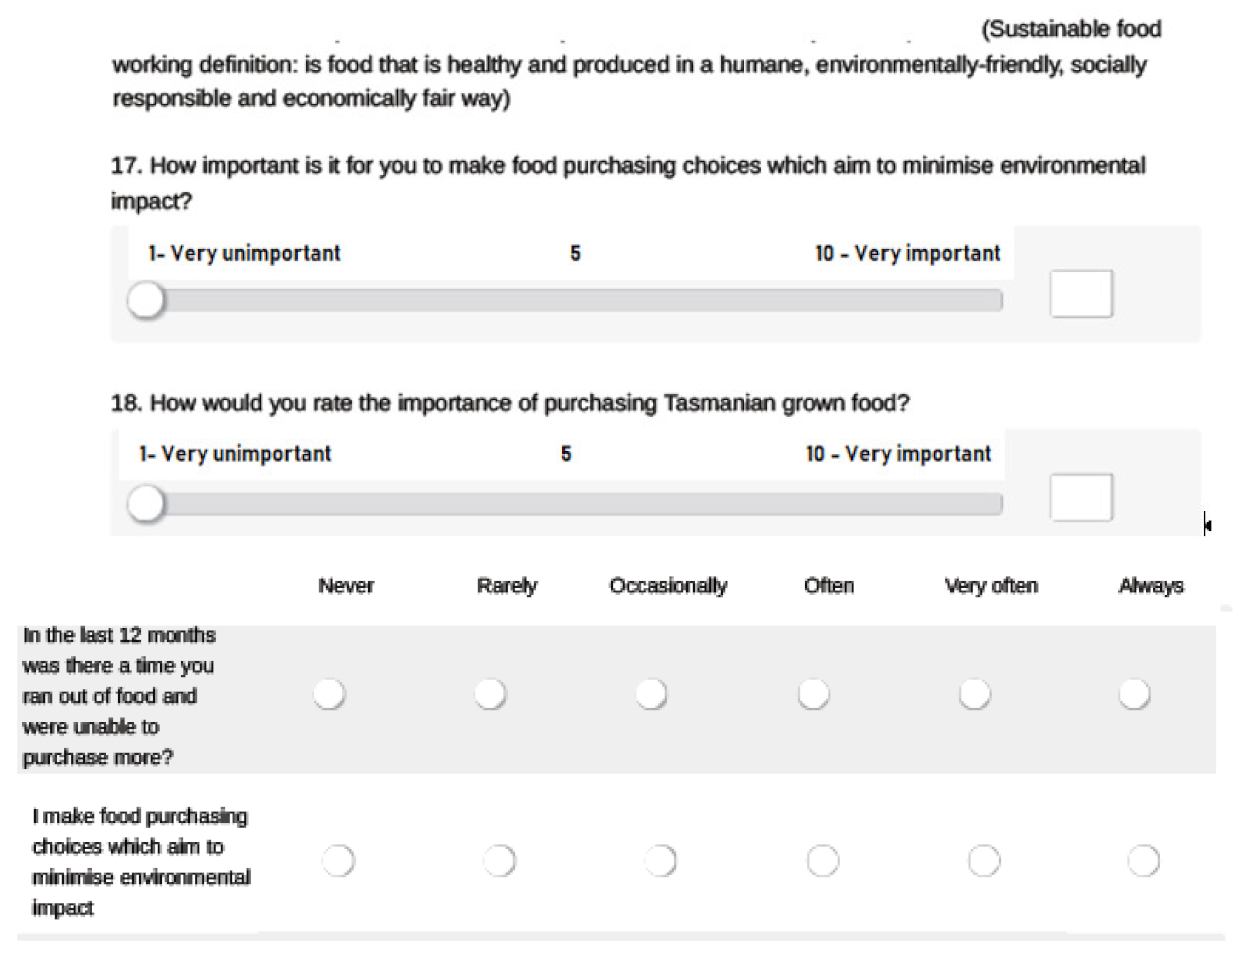Select "Very often" for minimising environmental impact choices

coord(984,859)
